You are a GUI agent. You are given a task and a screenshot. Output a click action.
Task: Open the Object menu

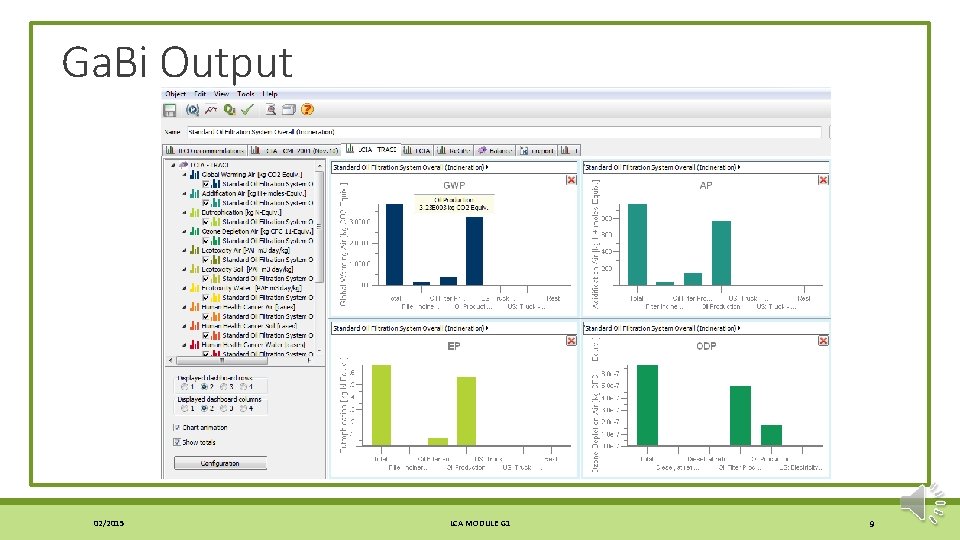176,94
